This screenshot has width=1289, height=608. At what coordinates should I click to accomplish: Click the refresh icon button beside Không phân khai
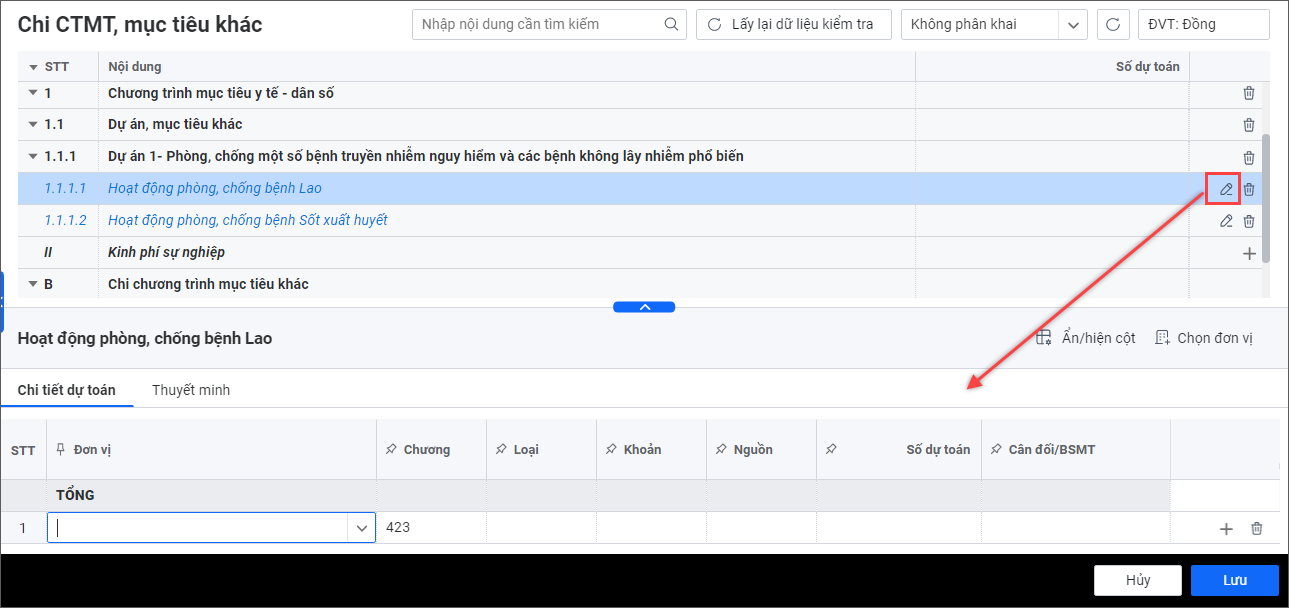click(x=1113, y=25)
